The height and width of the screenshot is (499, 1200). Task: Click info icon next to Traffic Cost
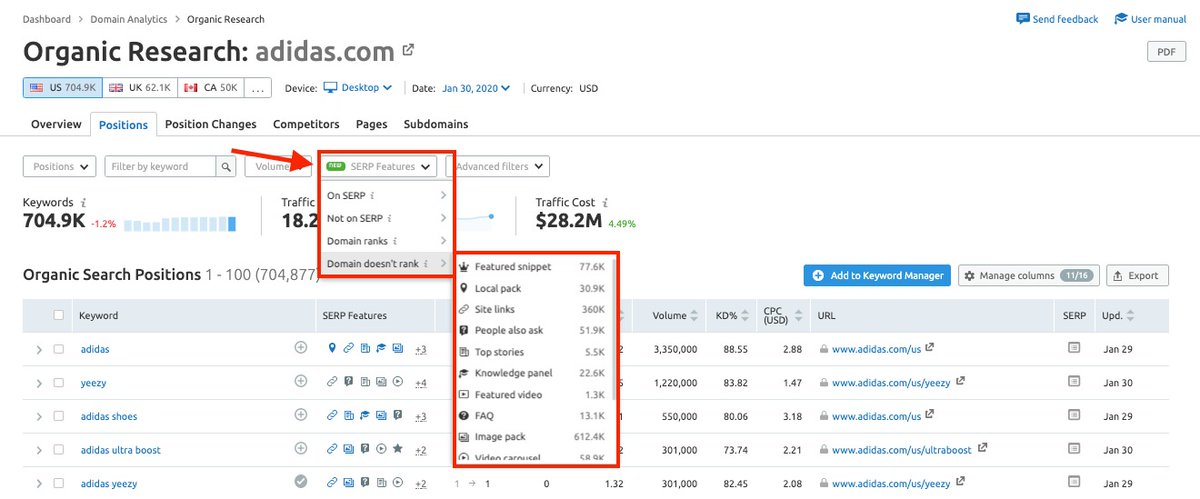(x=605, y=203)
